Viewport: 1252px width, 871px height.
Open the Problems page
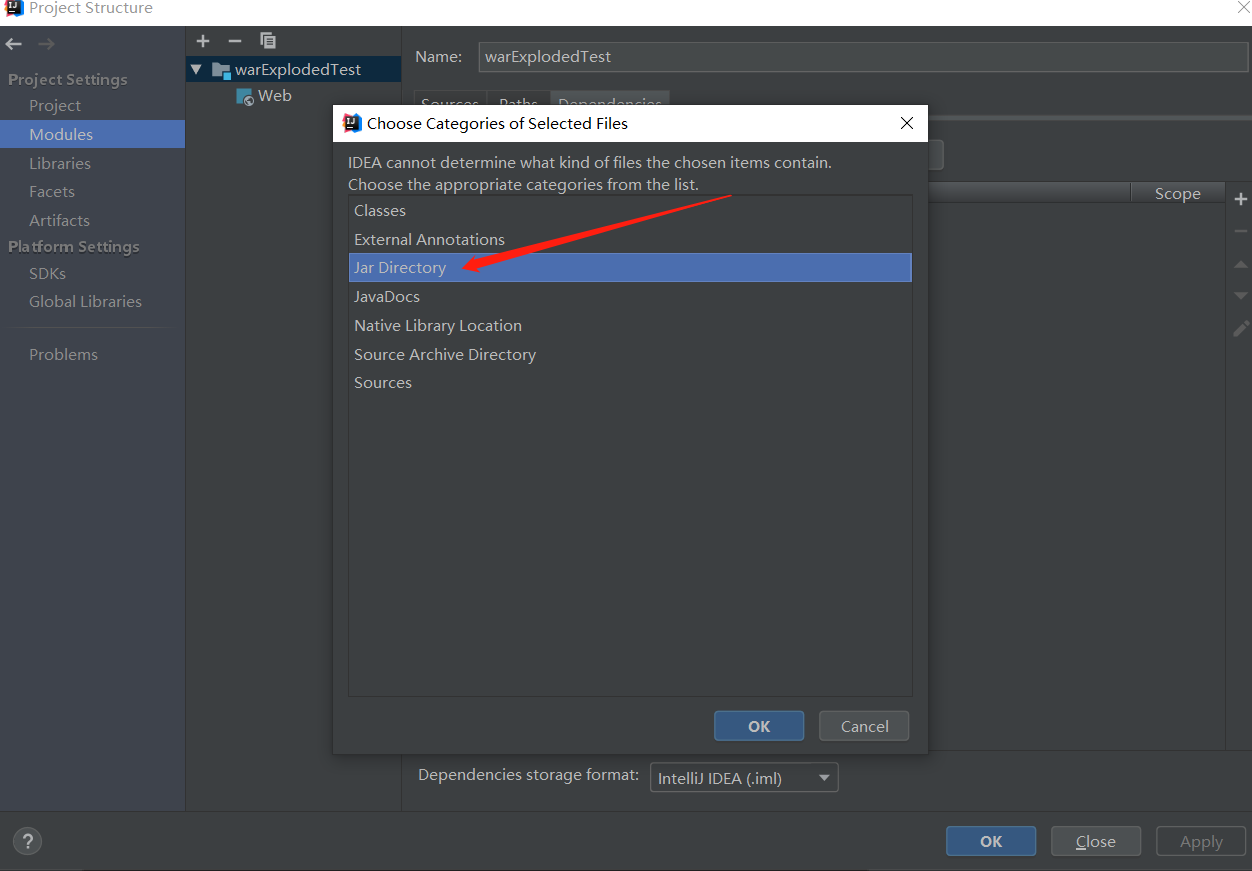click(x=63, y=354)
